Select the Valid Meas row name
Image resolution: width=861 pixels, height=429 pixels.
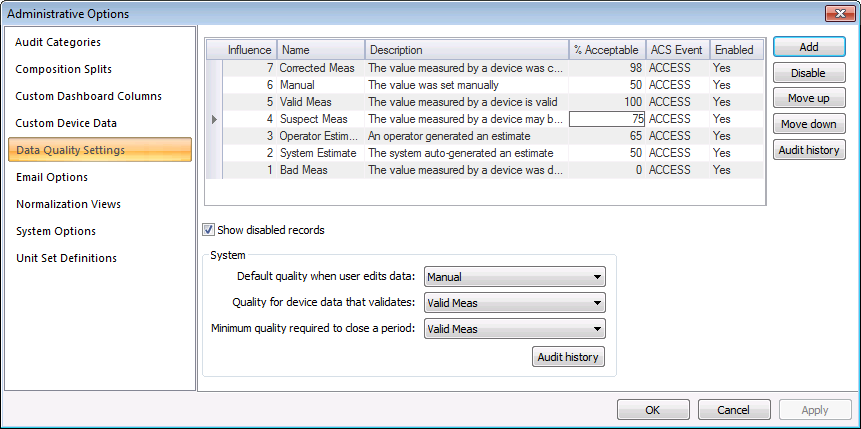pos(305,102)
